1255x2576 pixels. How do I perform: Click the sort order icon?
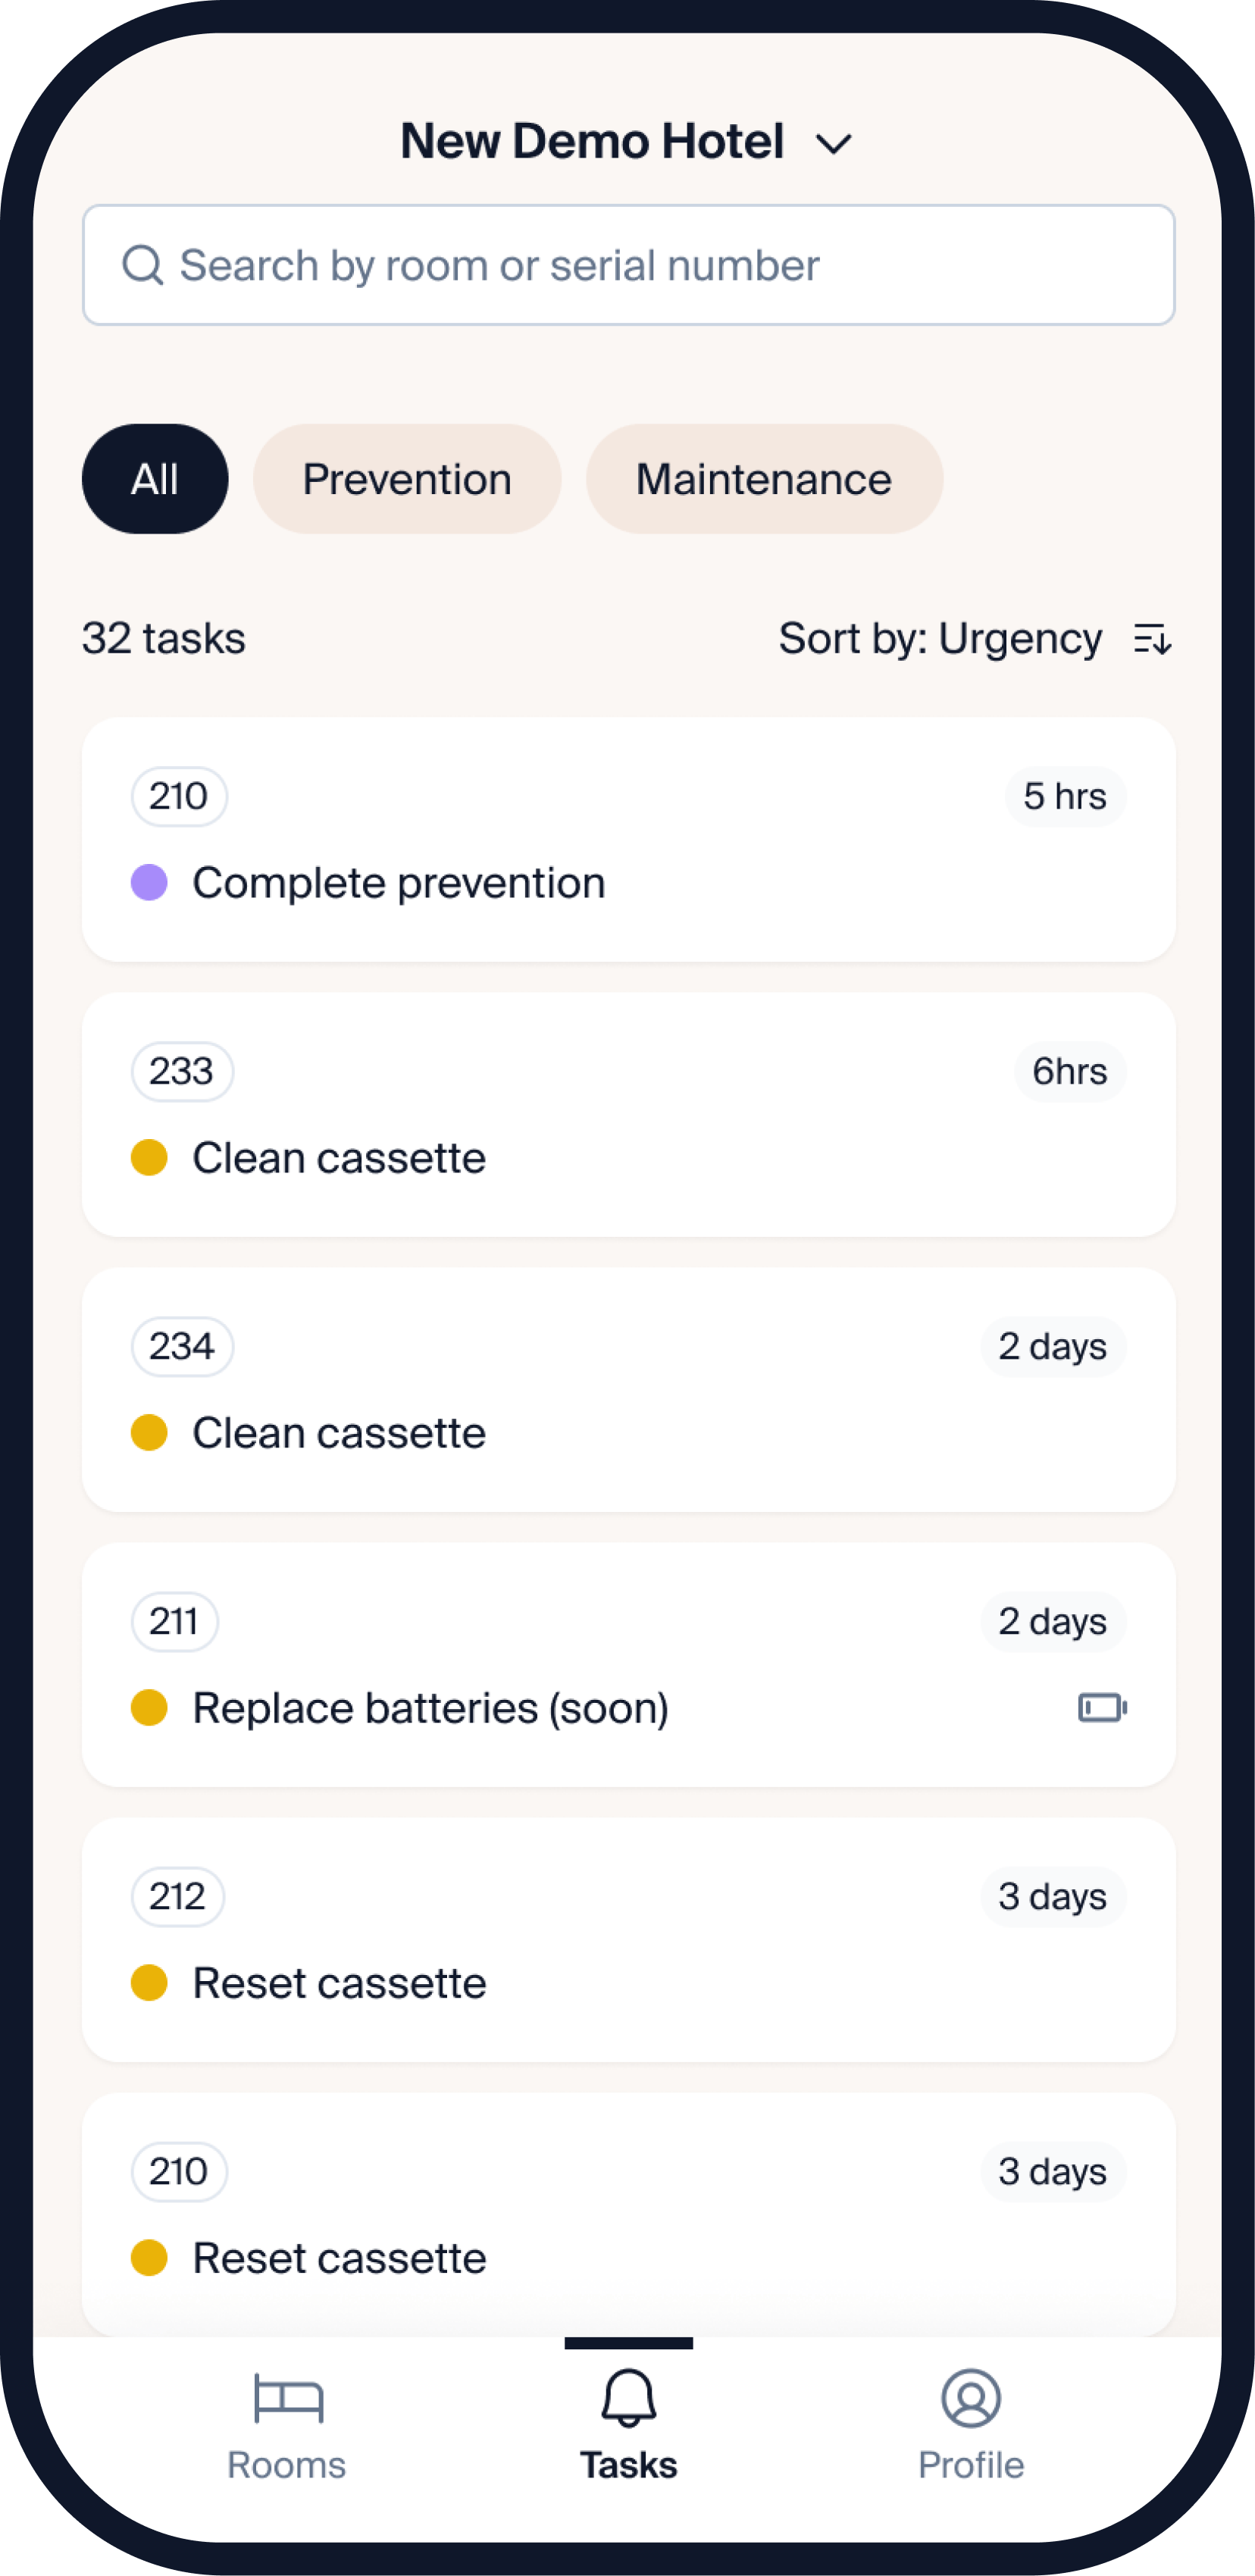click(1152, 638)
